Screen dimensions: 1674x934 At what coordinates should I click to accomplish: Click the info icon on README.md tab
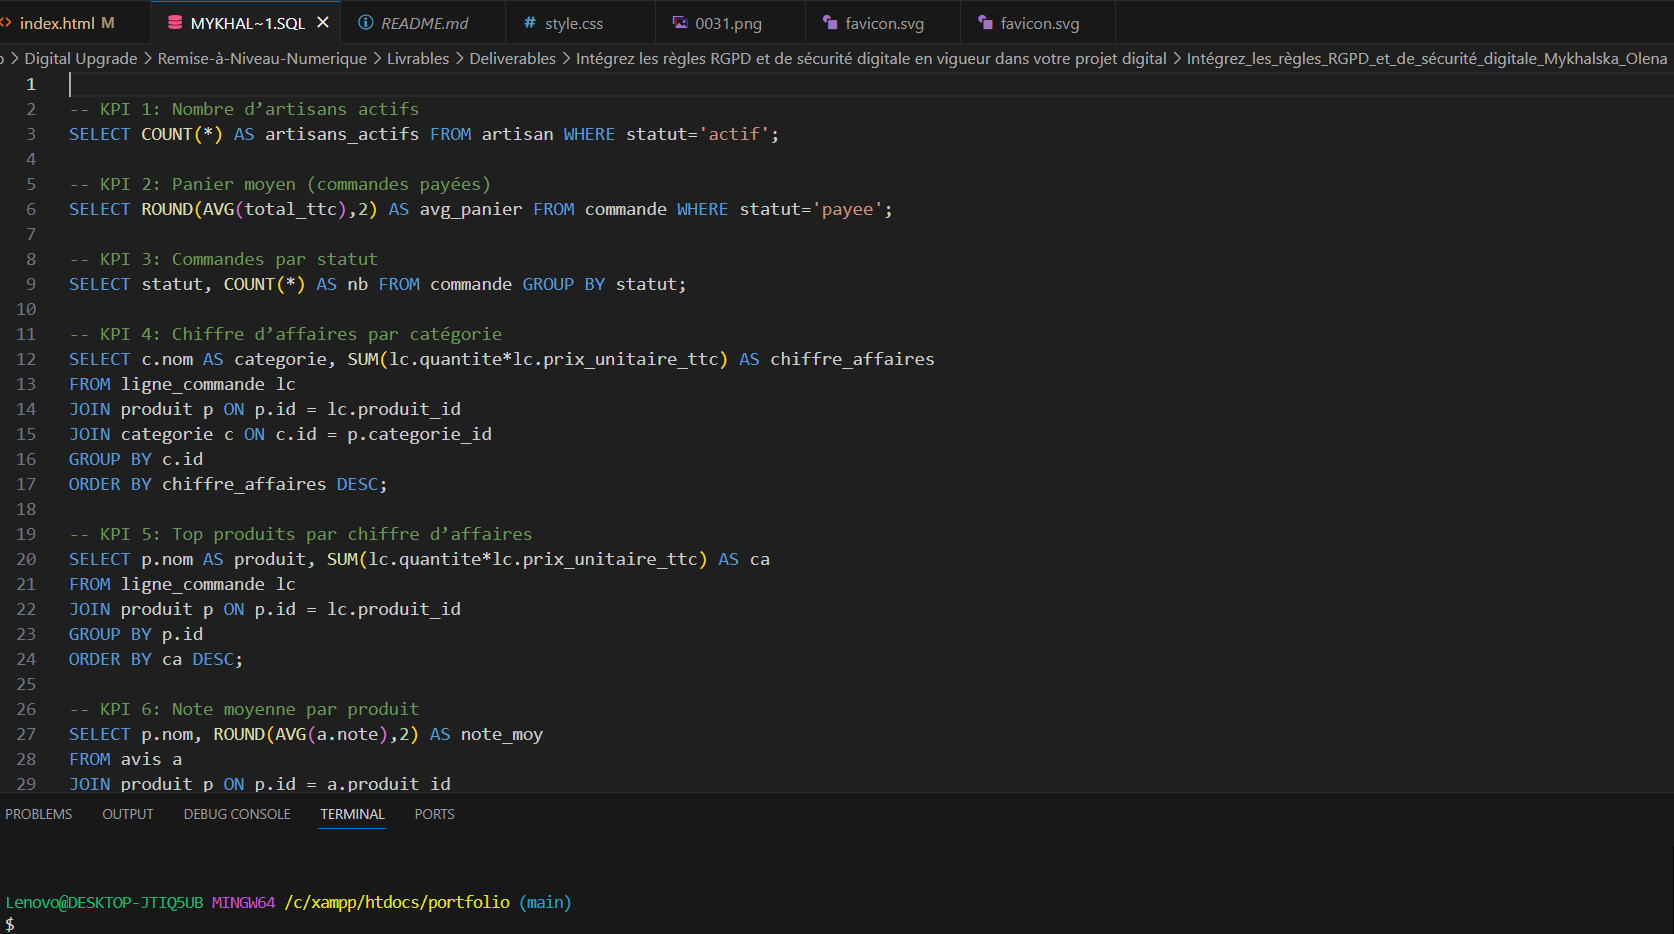point(366,23)
